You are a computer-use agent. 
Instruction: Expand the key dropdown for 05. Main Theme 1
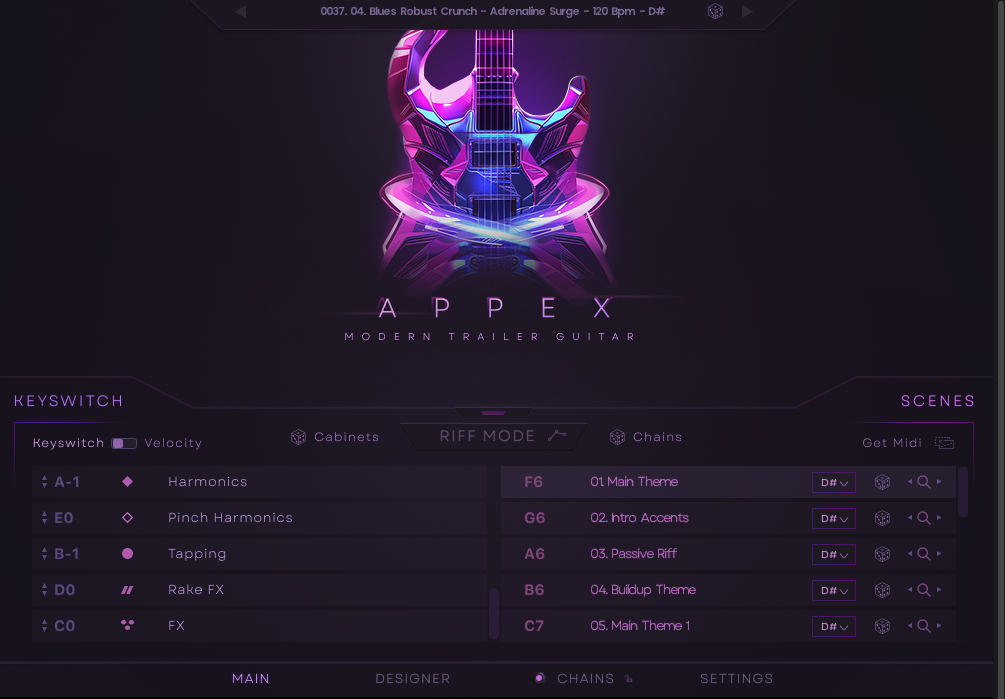[834, 626]
